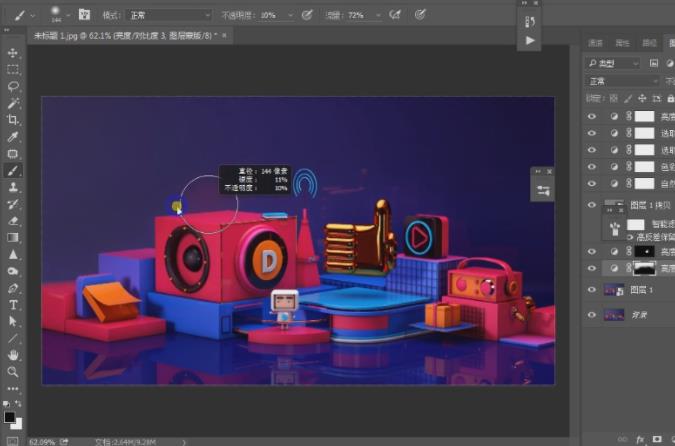Filter layers by pixel layers icon
Image resolution: width=675 pixels, height=446 pixels.
[x=653, y=63]
